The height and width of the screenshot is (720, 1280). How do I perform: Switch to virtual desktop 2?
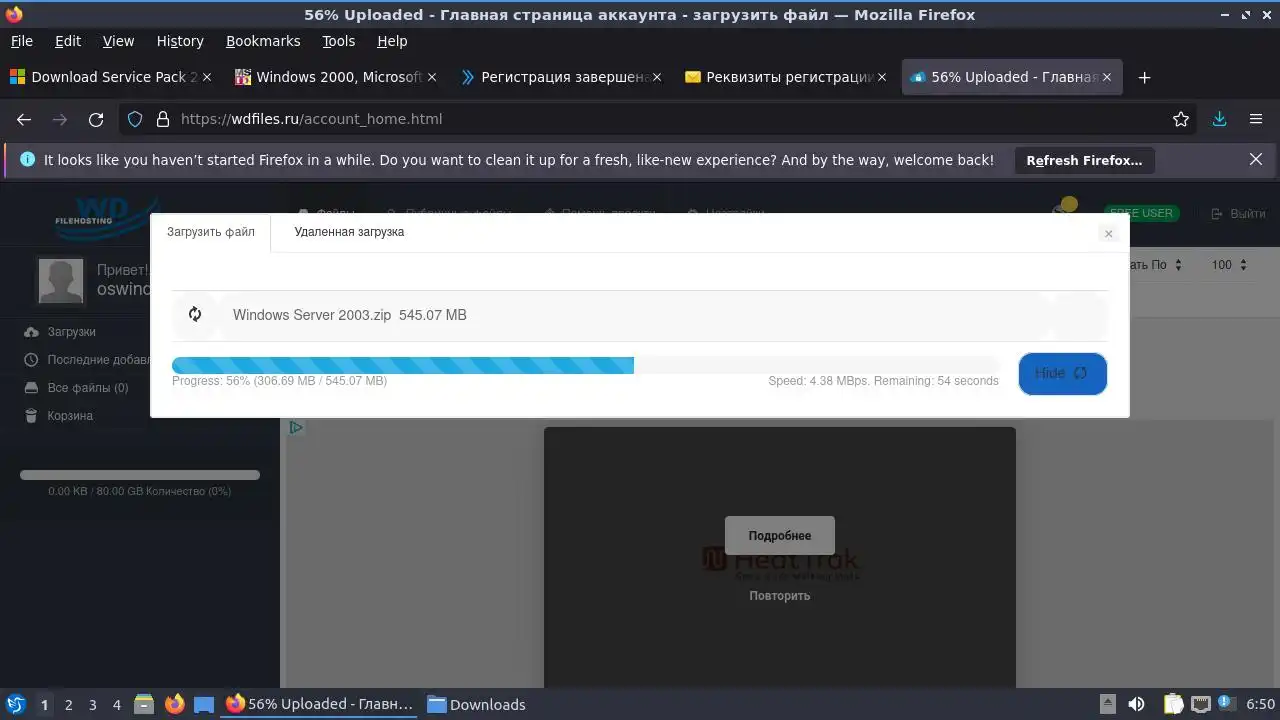(68, 705)
